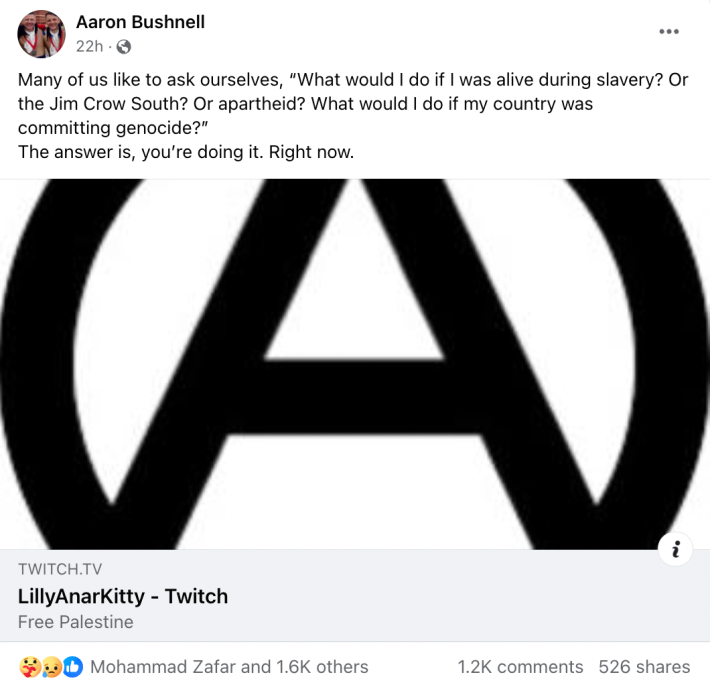Open the LillyAnarKitty - Twitch link title
Screen dimensions: 710x687
[x=123, y=596]
